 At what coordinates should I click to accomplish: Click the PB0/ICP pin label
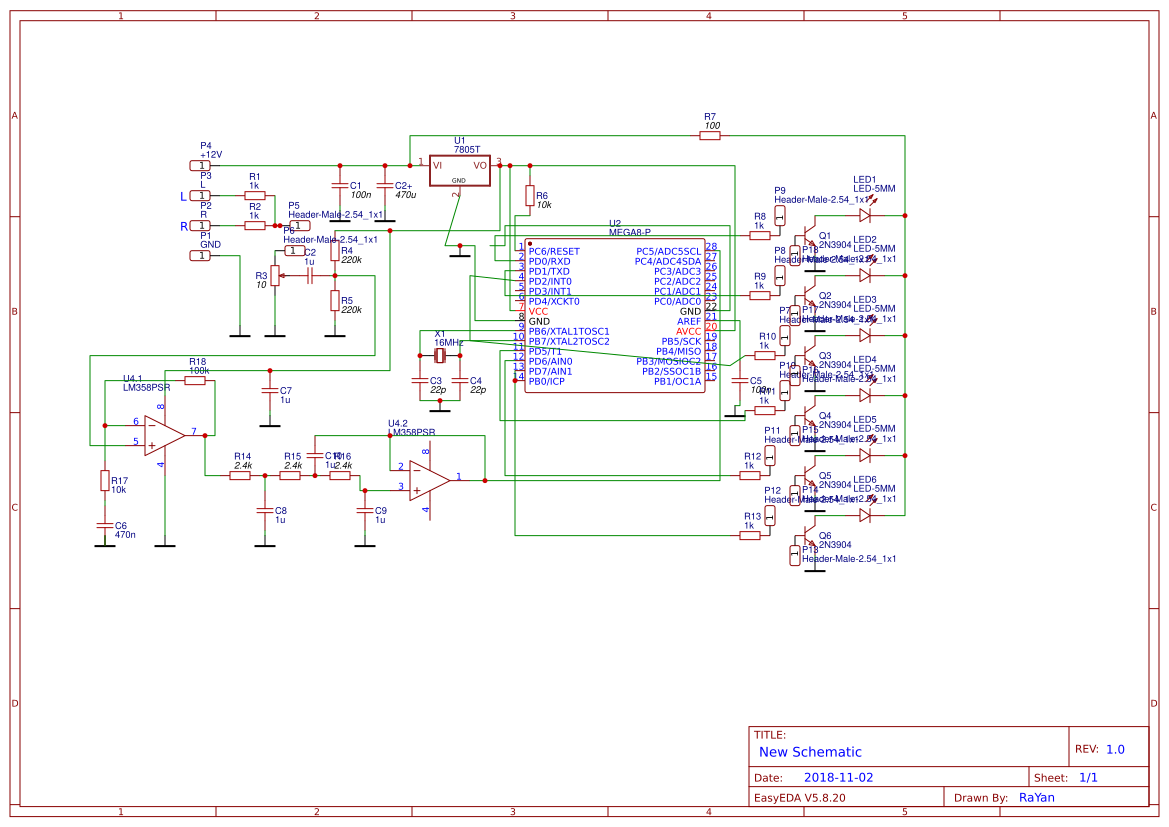click(x=546, y=381)
